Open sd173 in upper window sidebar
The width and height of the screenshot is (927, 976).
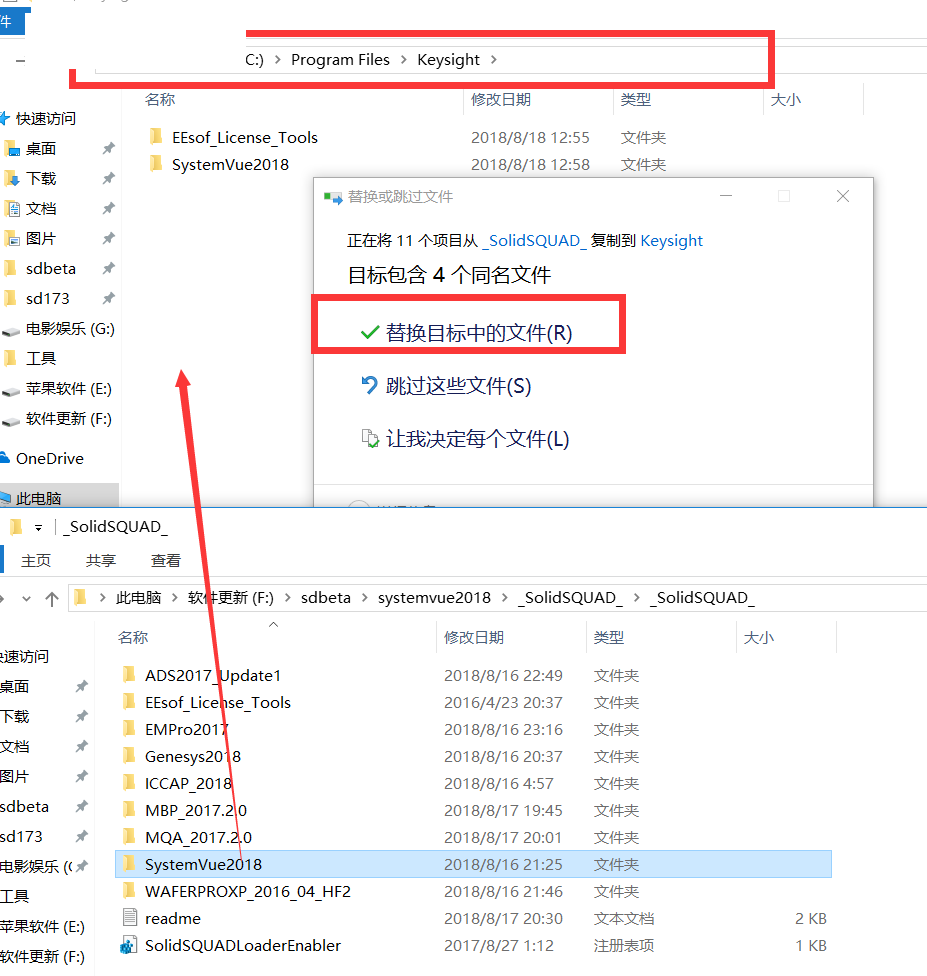pos(48,298)
